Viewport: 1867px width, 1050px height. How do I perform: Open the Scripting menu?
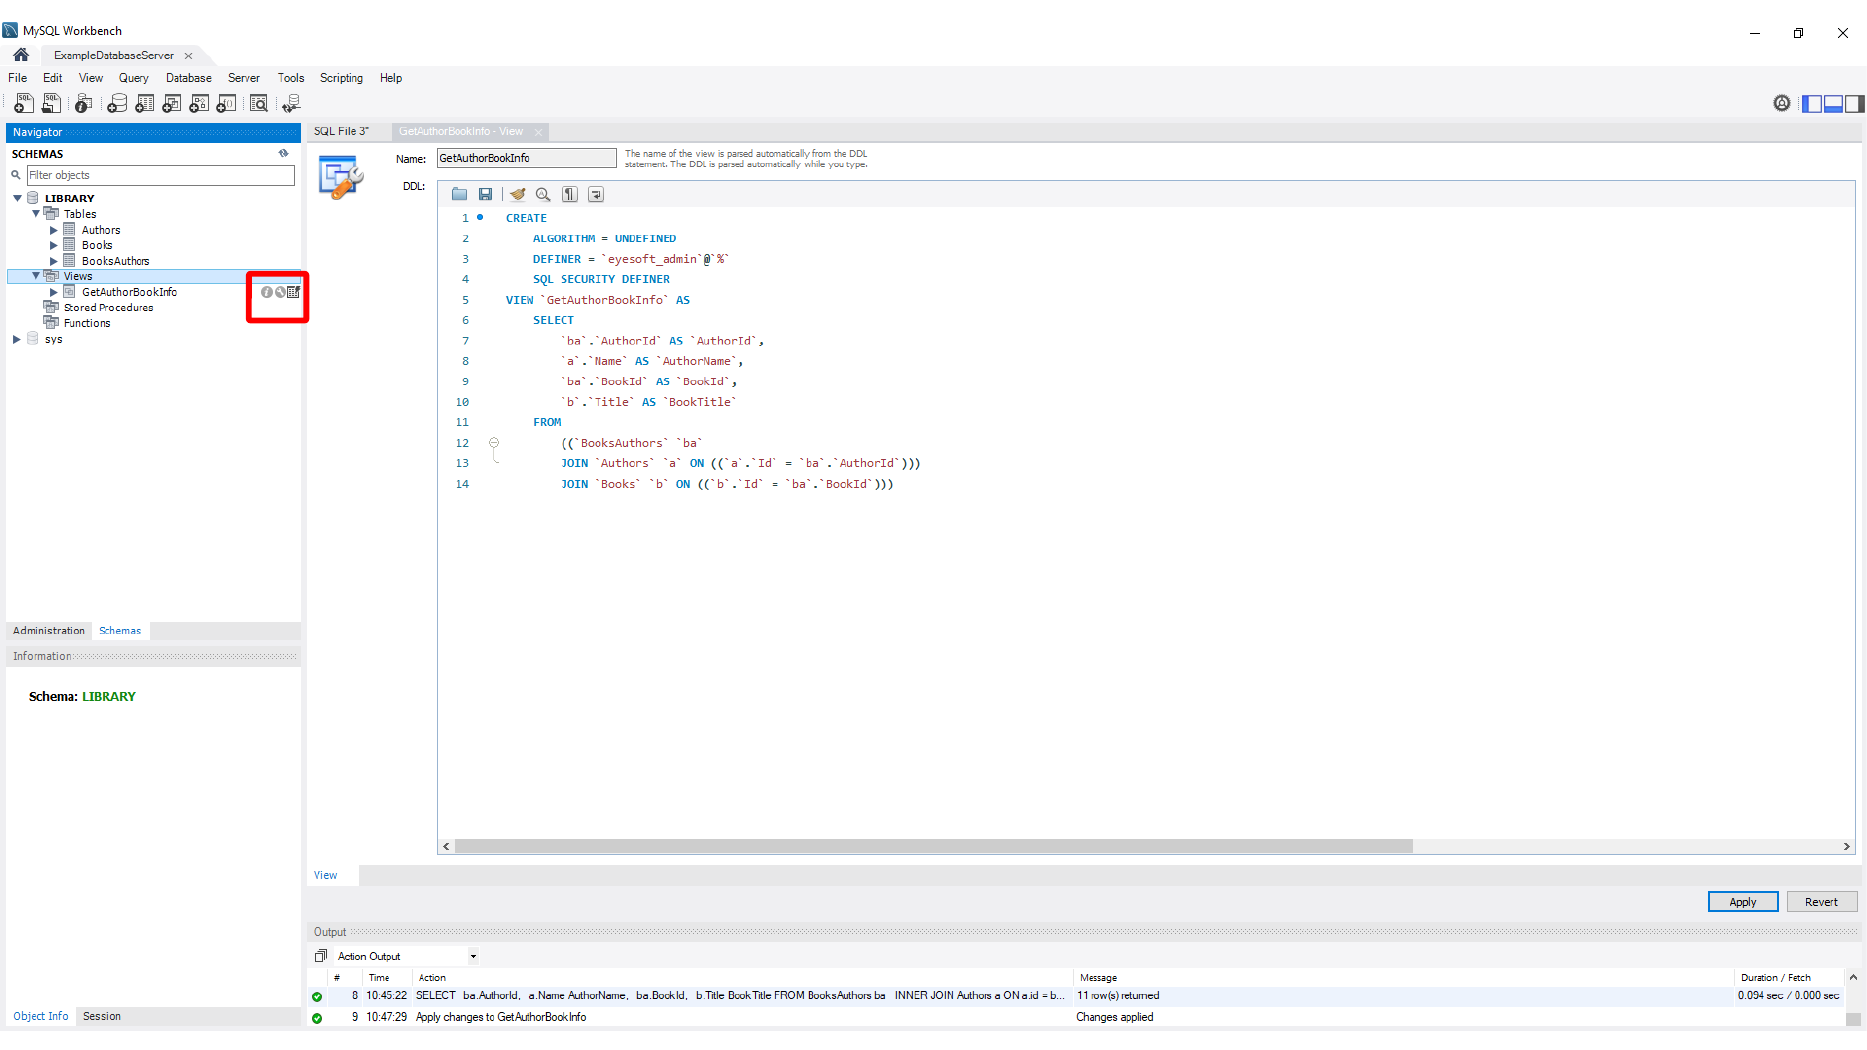[341, 78]
